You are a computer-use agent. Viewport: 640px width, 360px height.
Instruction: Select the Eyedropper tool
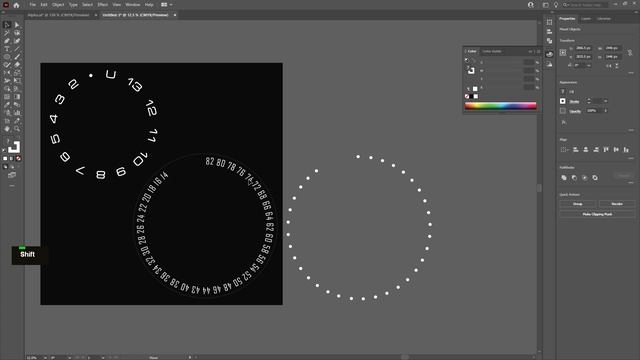7,104
